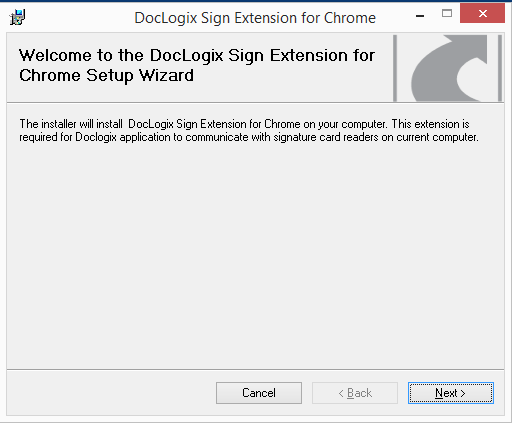The image size is (512, 423).
Task: Click the 'required for Doclogix application' text line
Action: click(x=249, y=137)
